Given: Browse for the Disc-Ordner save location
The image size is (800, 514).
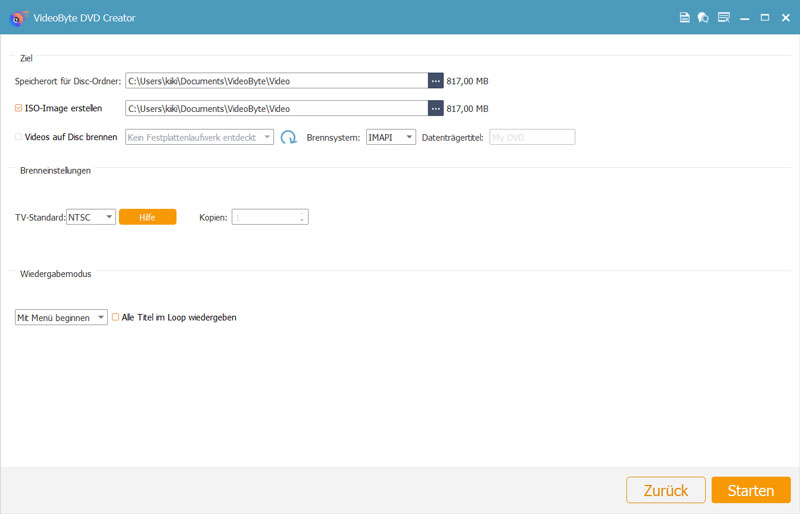Looking at the screenshot, I should (x=435, y=81).
